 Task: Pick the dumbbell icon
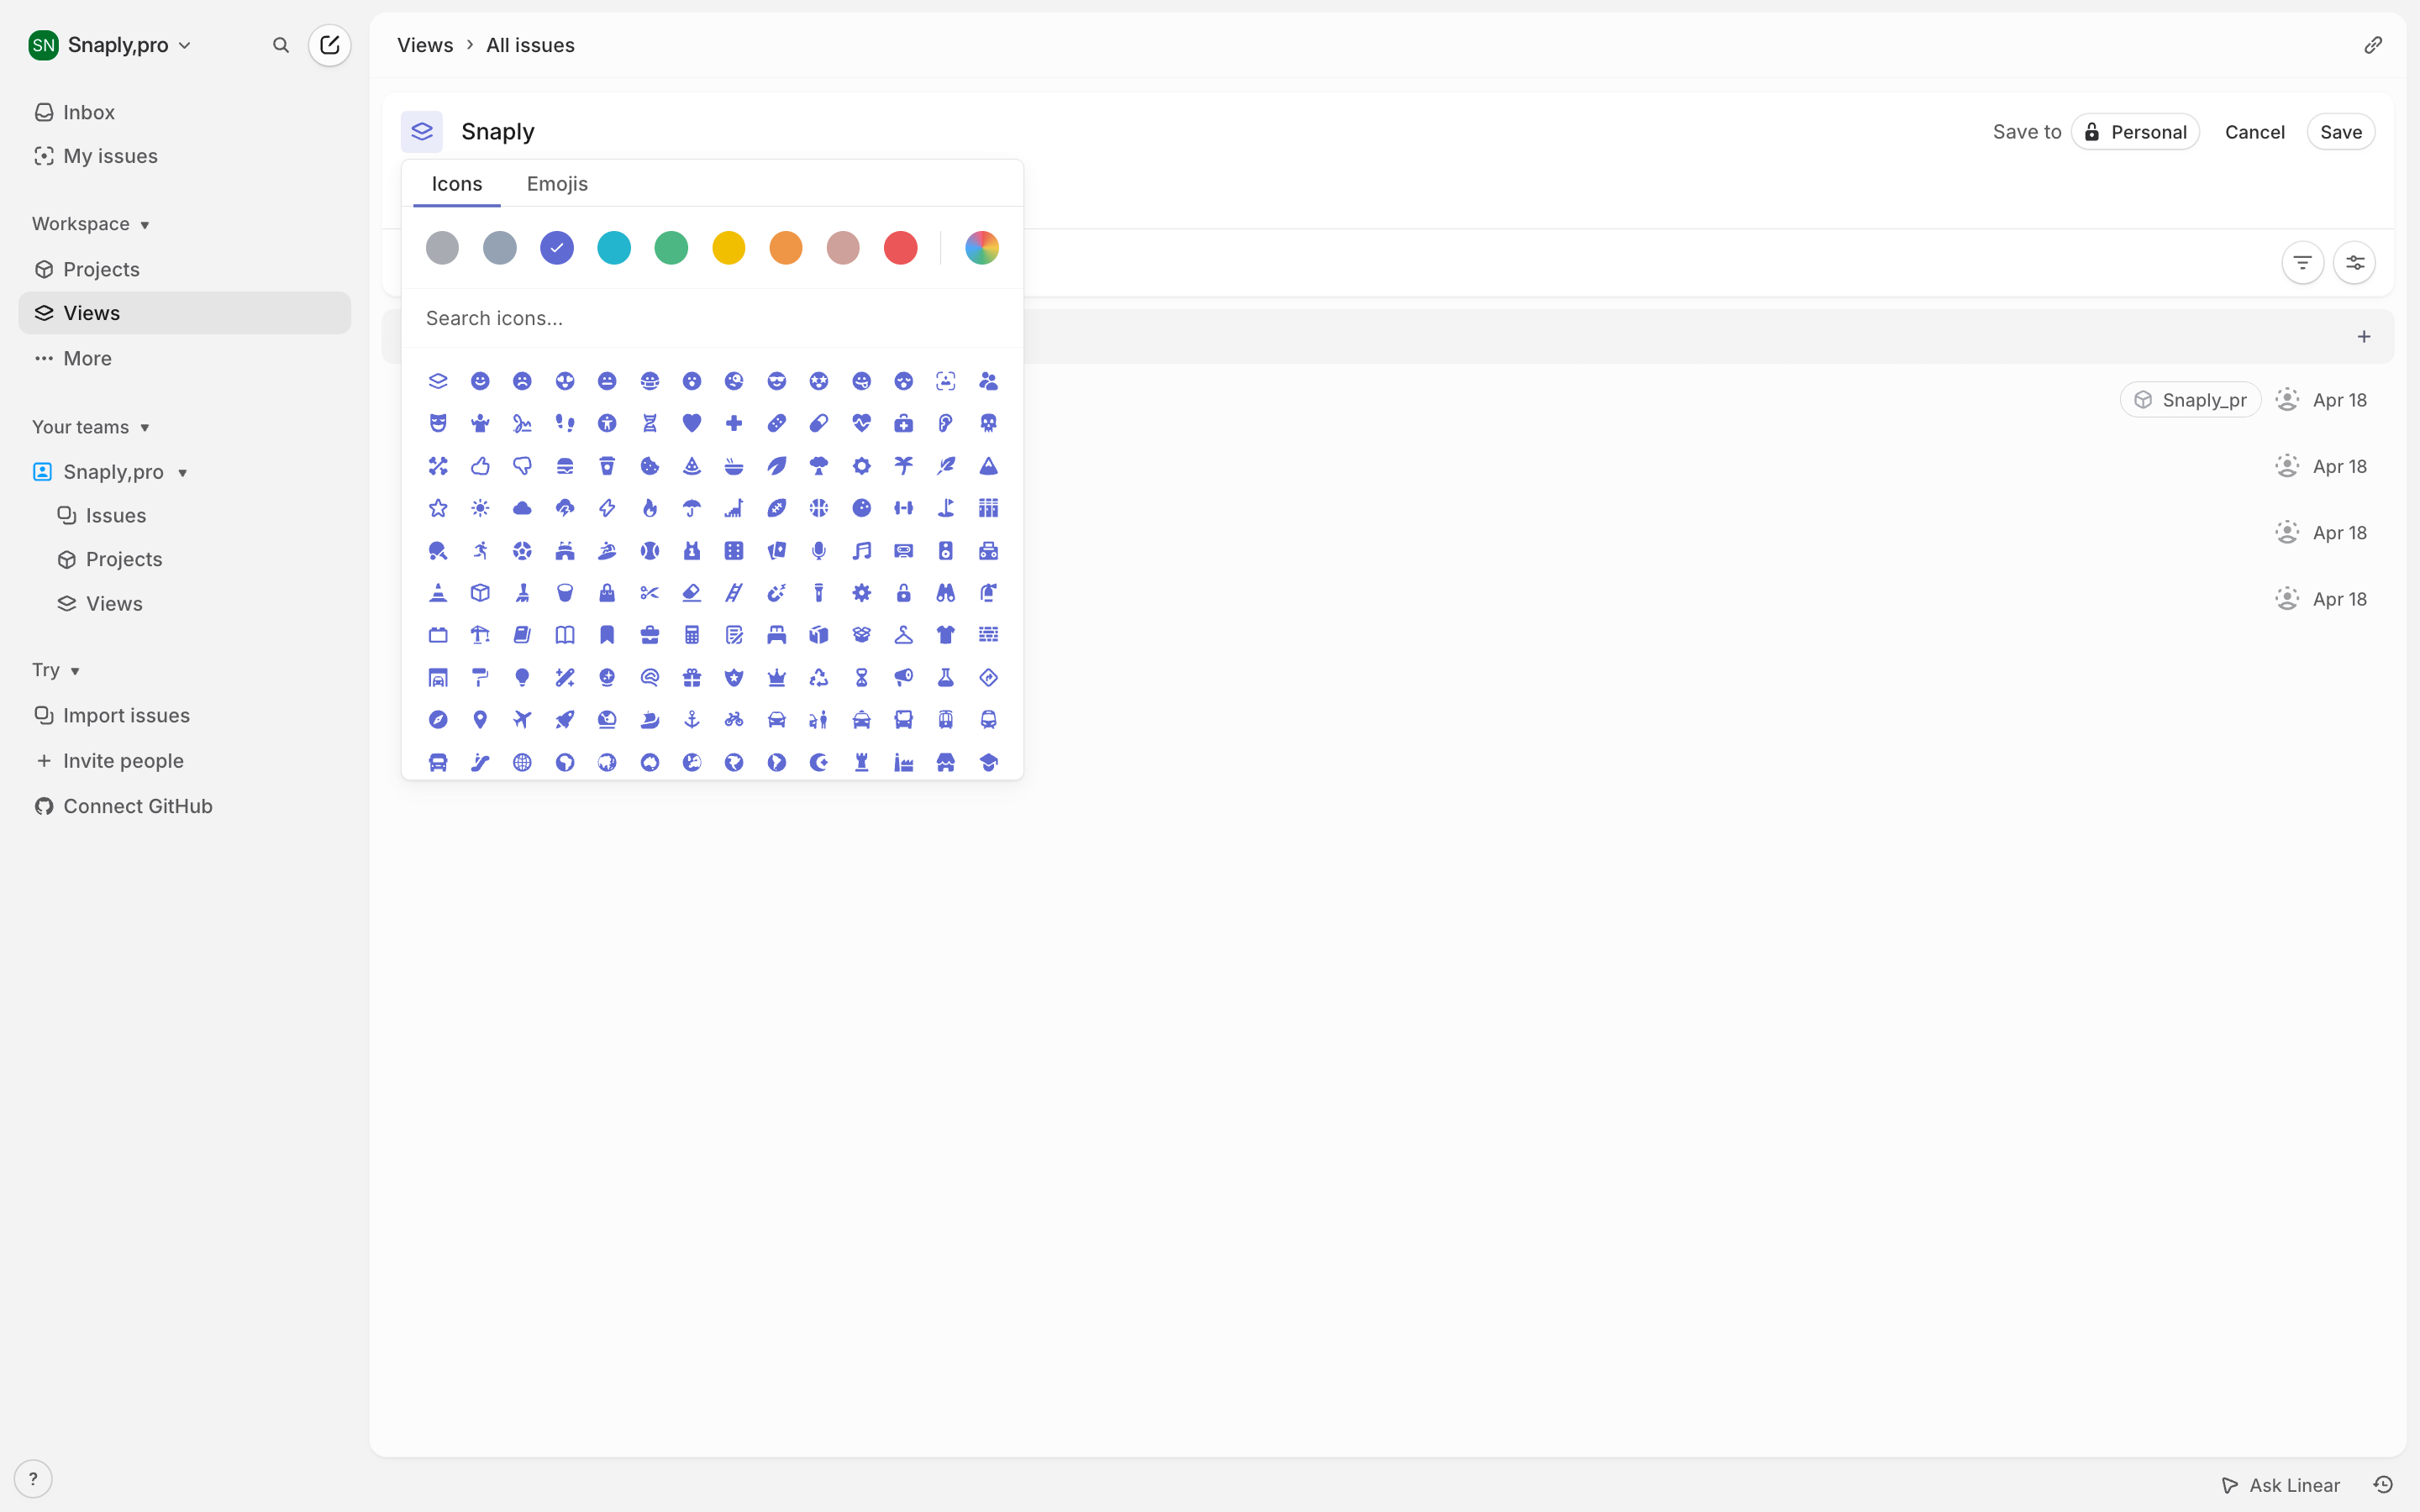pos(904,508)
